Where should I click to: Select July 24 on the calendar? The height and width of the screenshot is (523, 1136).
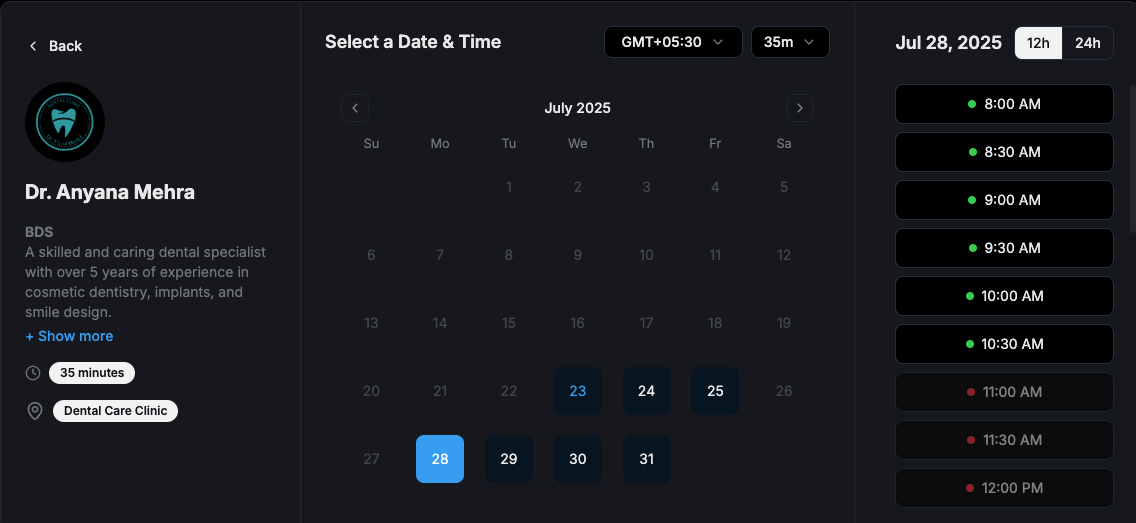(x=646, y=391)
